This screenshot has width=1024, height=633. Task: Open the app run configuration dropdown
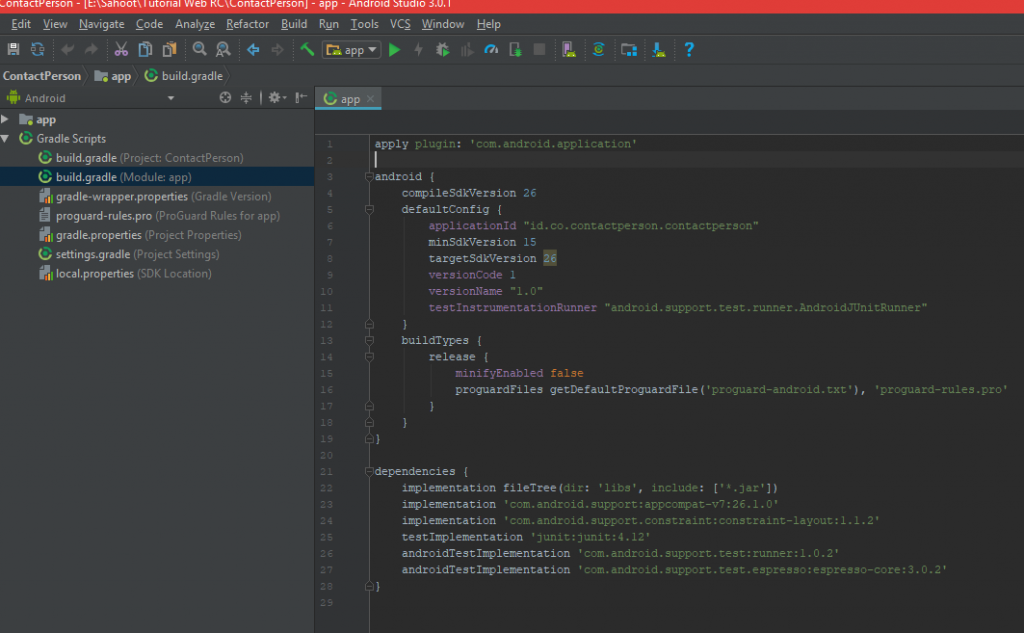tap(352, 49)
